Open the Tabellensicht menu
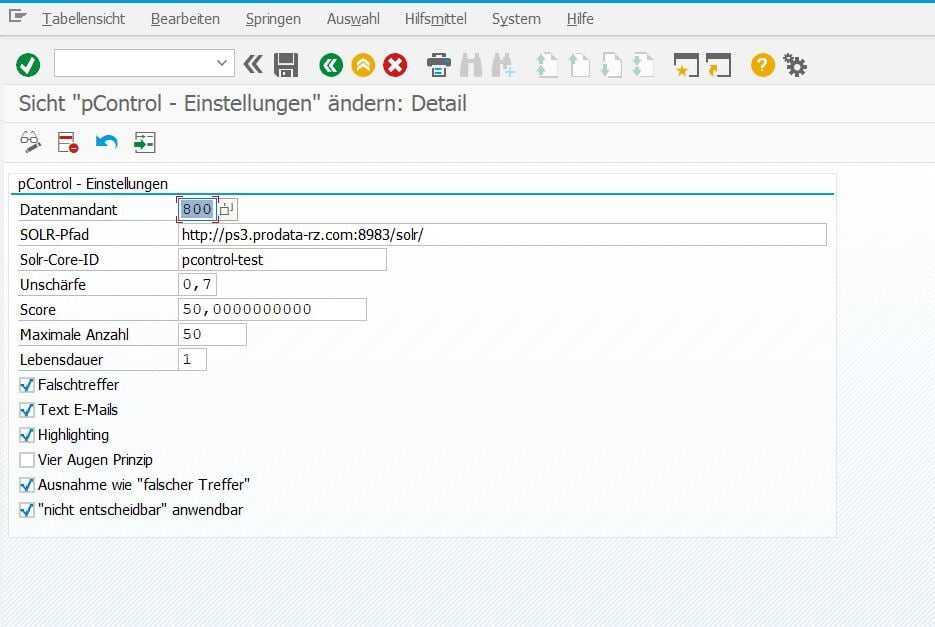This screenshot has width=935, height=627. pyautogui.click(x=83, y=18)
